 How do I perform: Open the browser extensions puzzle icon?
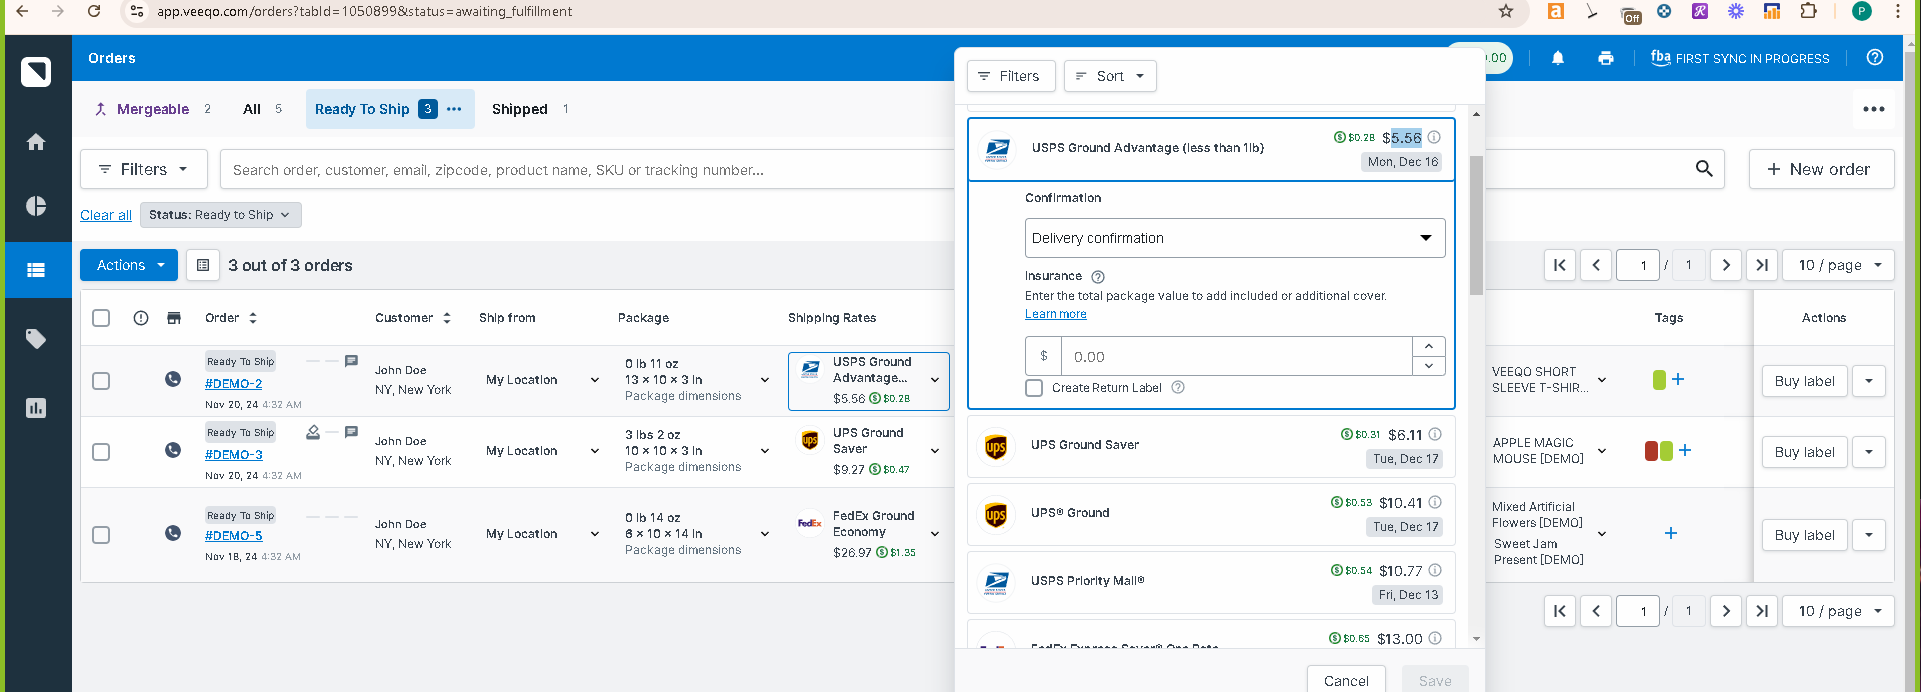pos(1808,11)
